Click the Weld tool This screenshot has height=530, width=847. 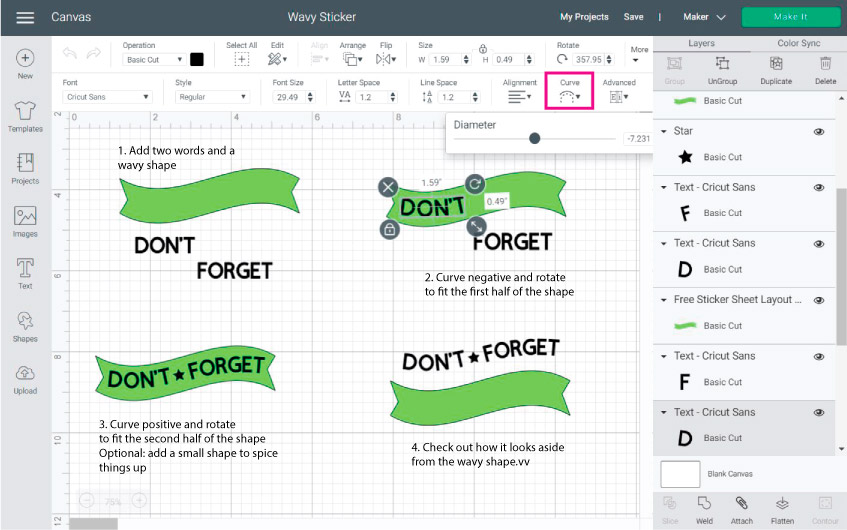coord(704,510)
